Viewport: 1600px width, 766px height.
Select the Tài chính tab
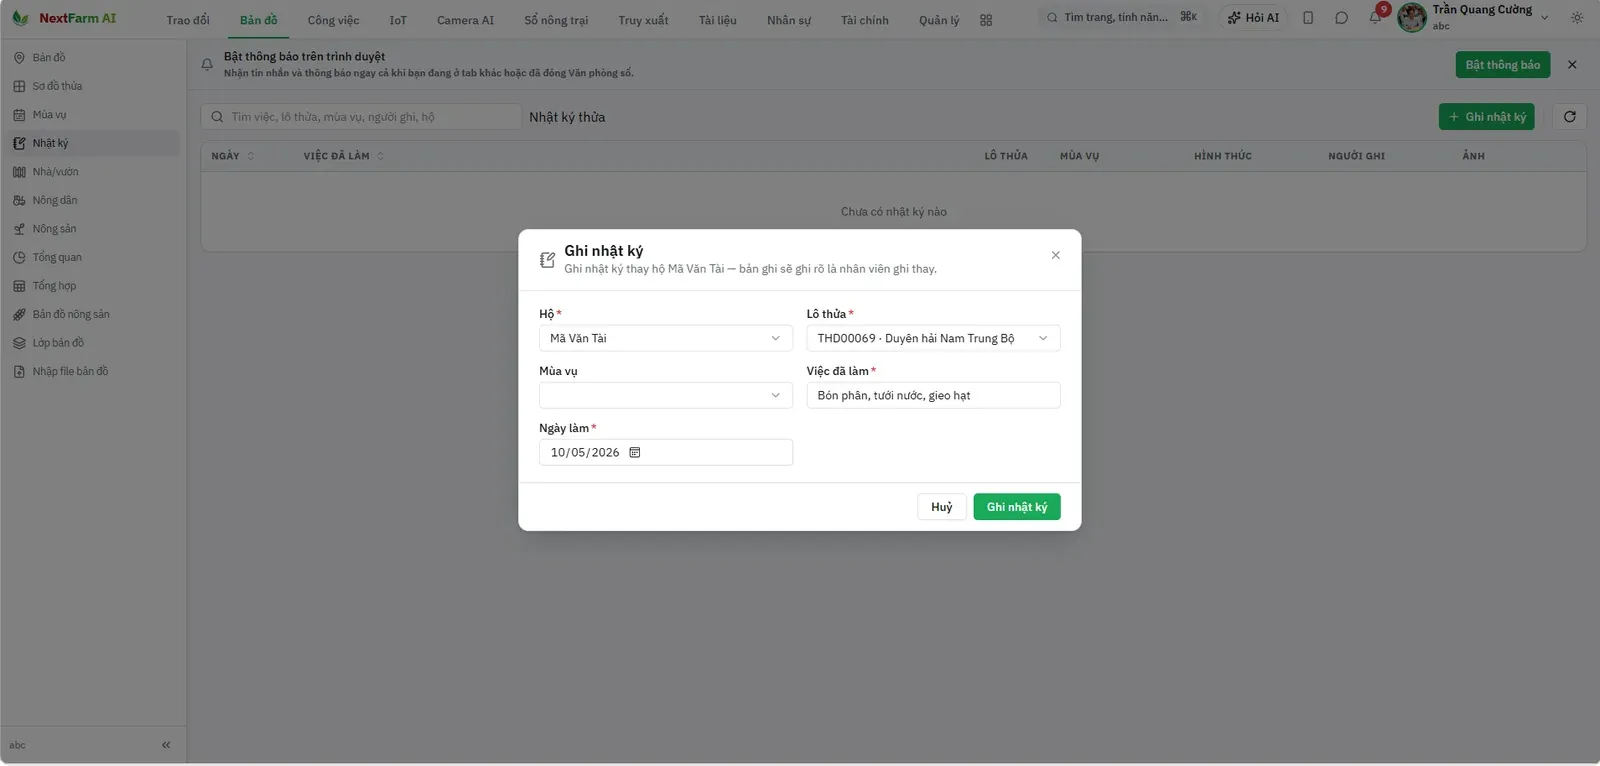coord(864,20)
